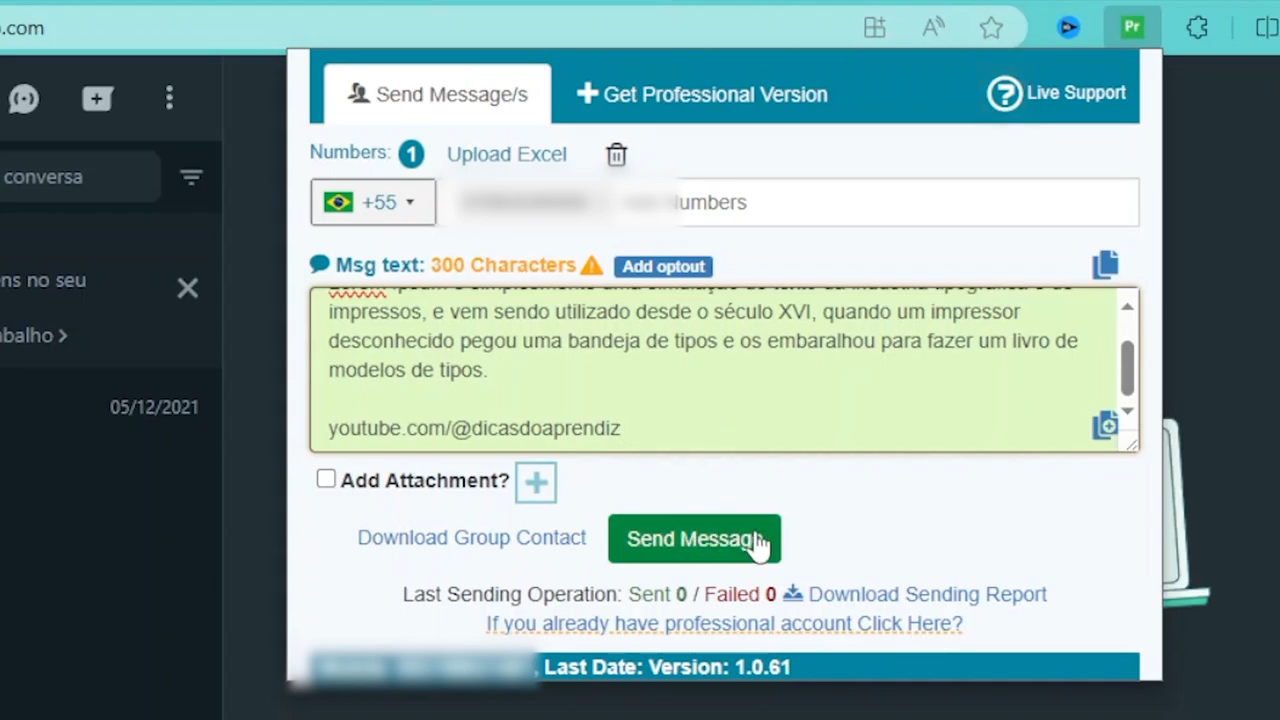
Task: Click character count warning icon
Action: click(592, 265)
